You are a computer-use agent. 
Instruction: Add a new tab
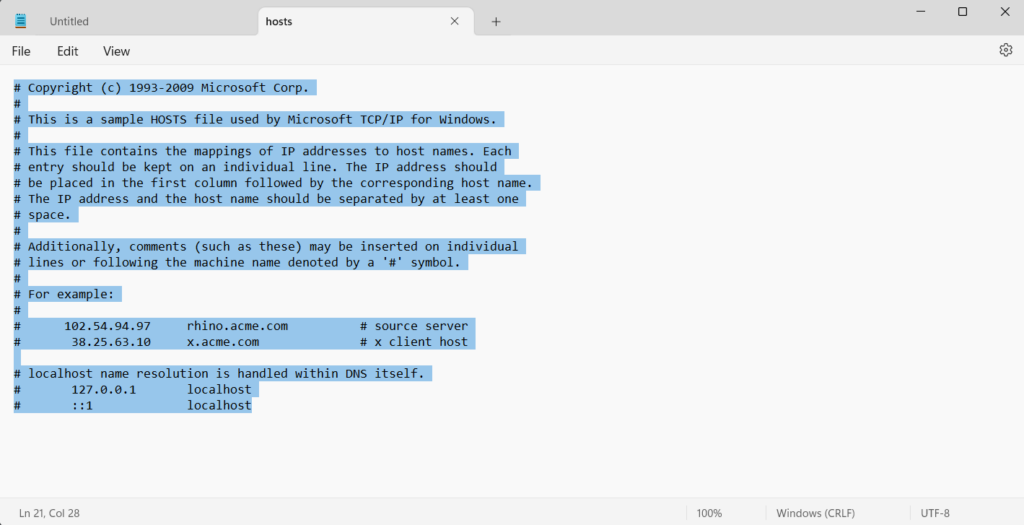(496, 22)
